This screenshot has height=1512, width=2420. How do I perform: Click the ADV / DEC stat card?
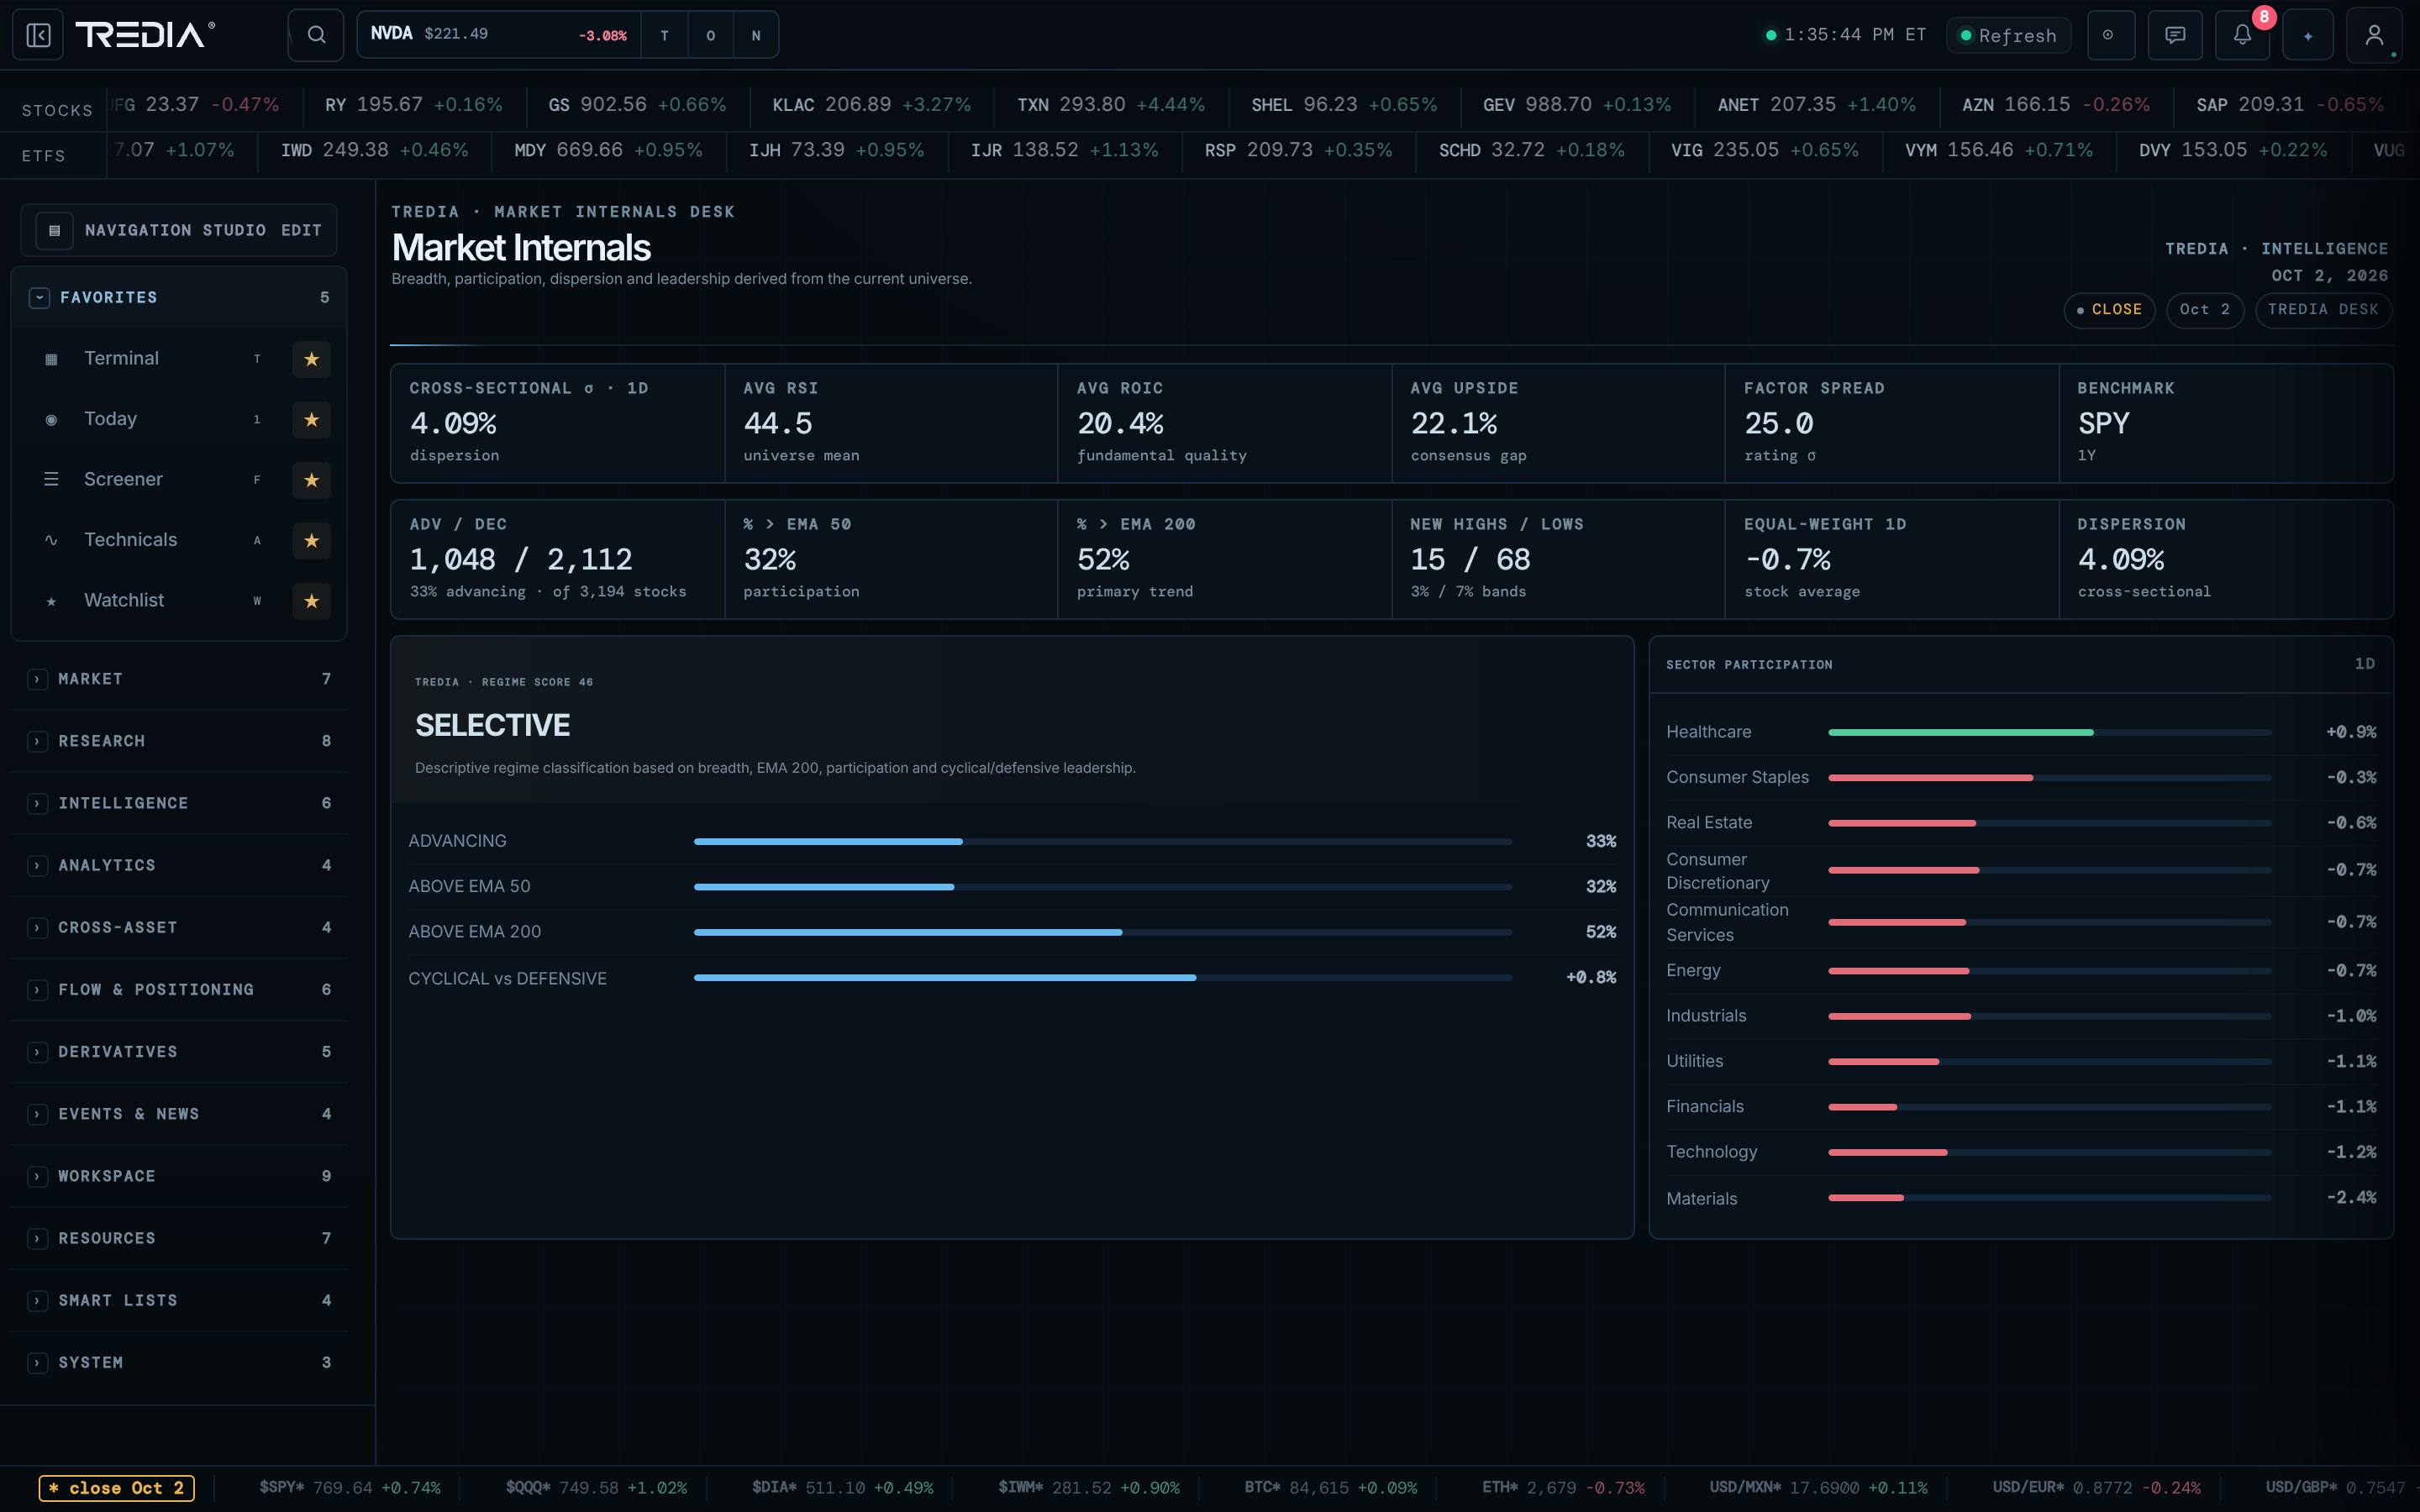(x=557, y=559)
